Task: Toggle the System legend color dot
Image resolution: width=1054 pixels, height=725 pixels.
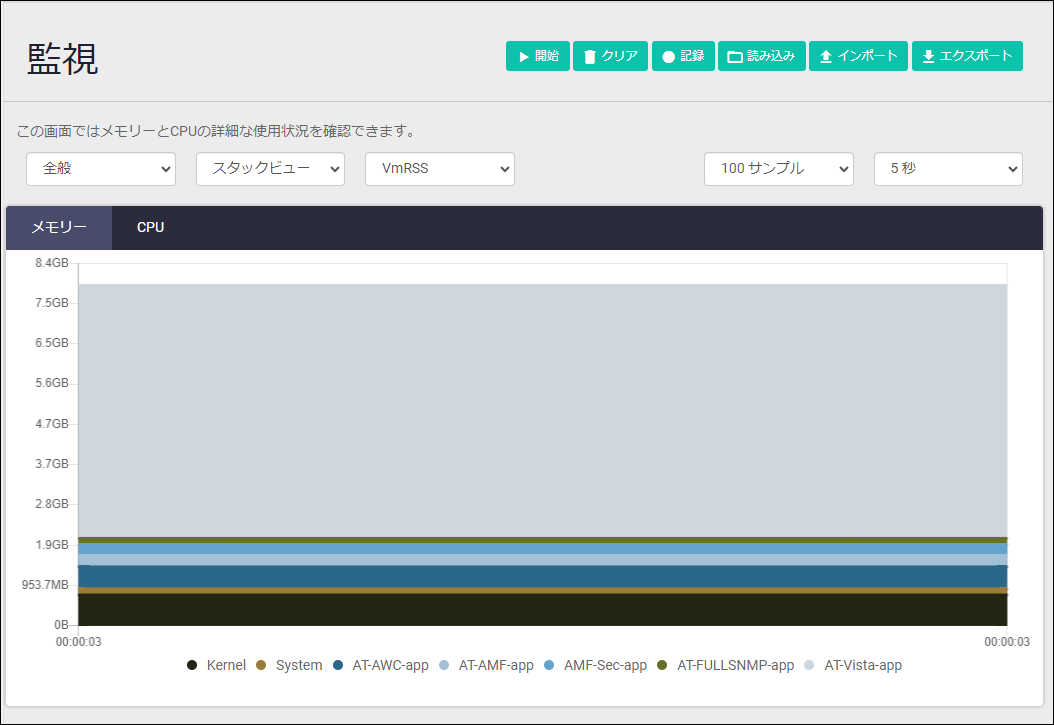Action: 261,665
